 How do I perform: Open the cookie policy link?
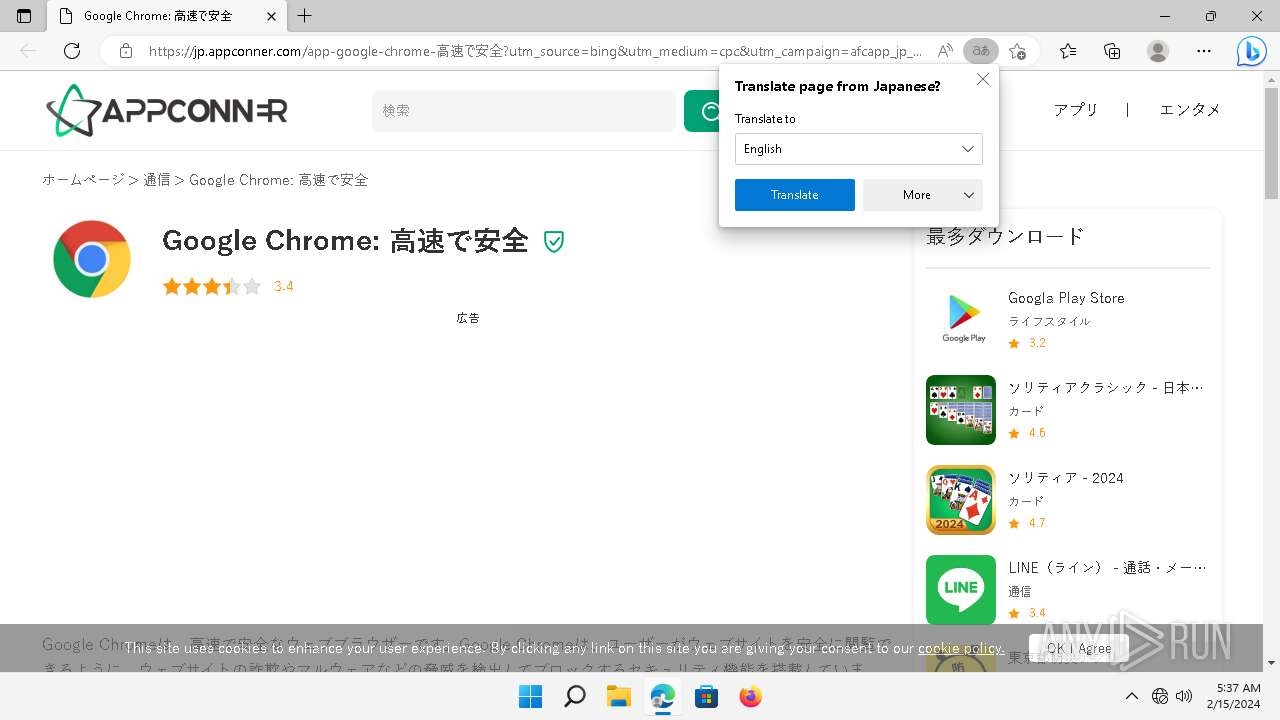click(x=961, y=648)
